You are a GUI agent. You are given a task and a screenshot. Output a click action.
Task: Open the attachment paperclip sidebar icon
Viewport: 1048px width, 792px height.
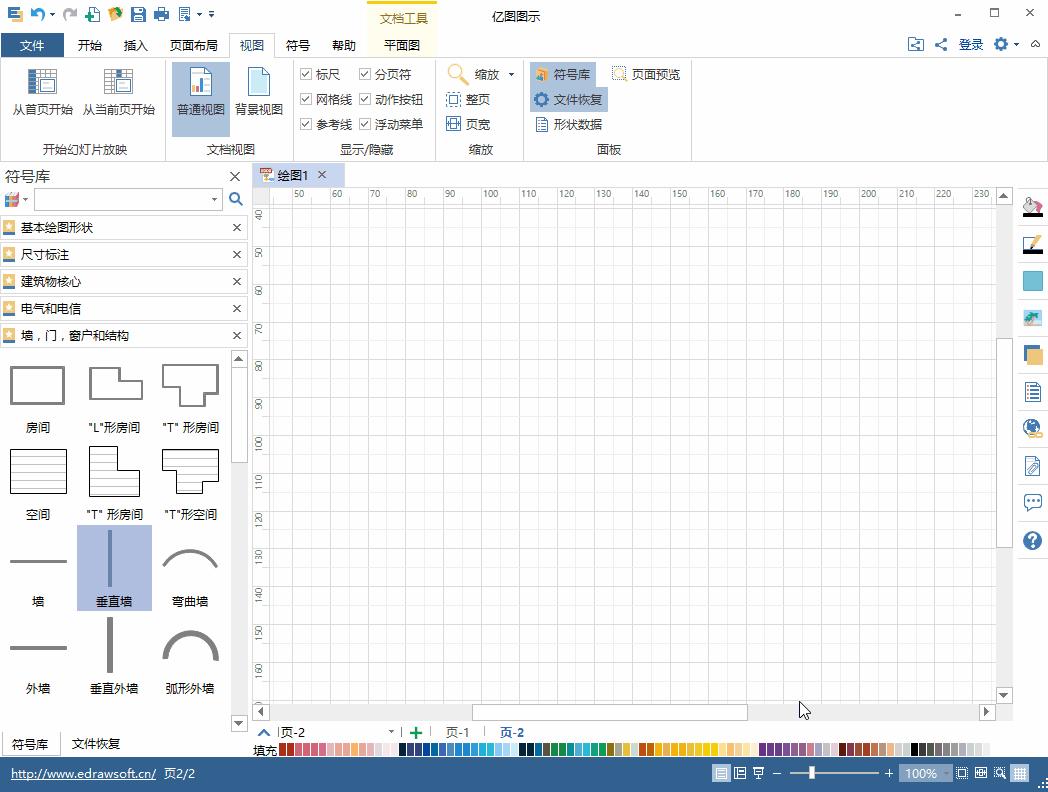coord(1033,465)
